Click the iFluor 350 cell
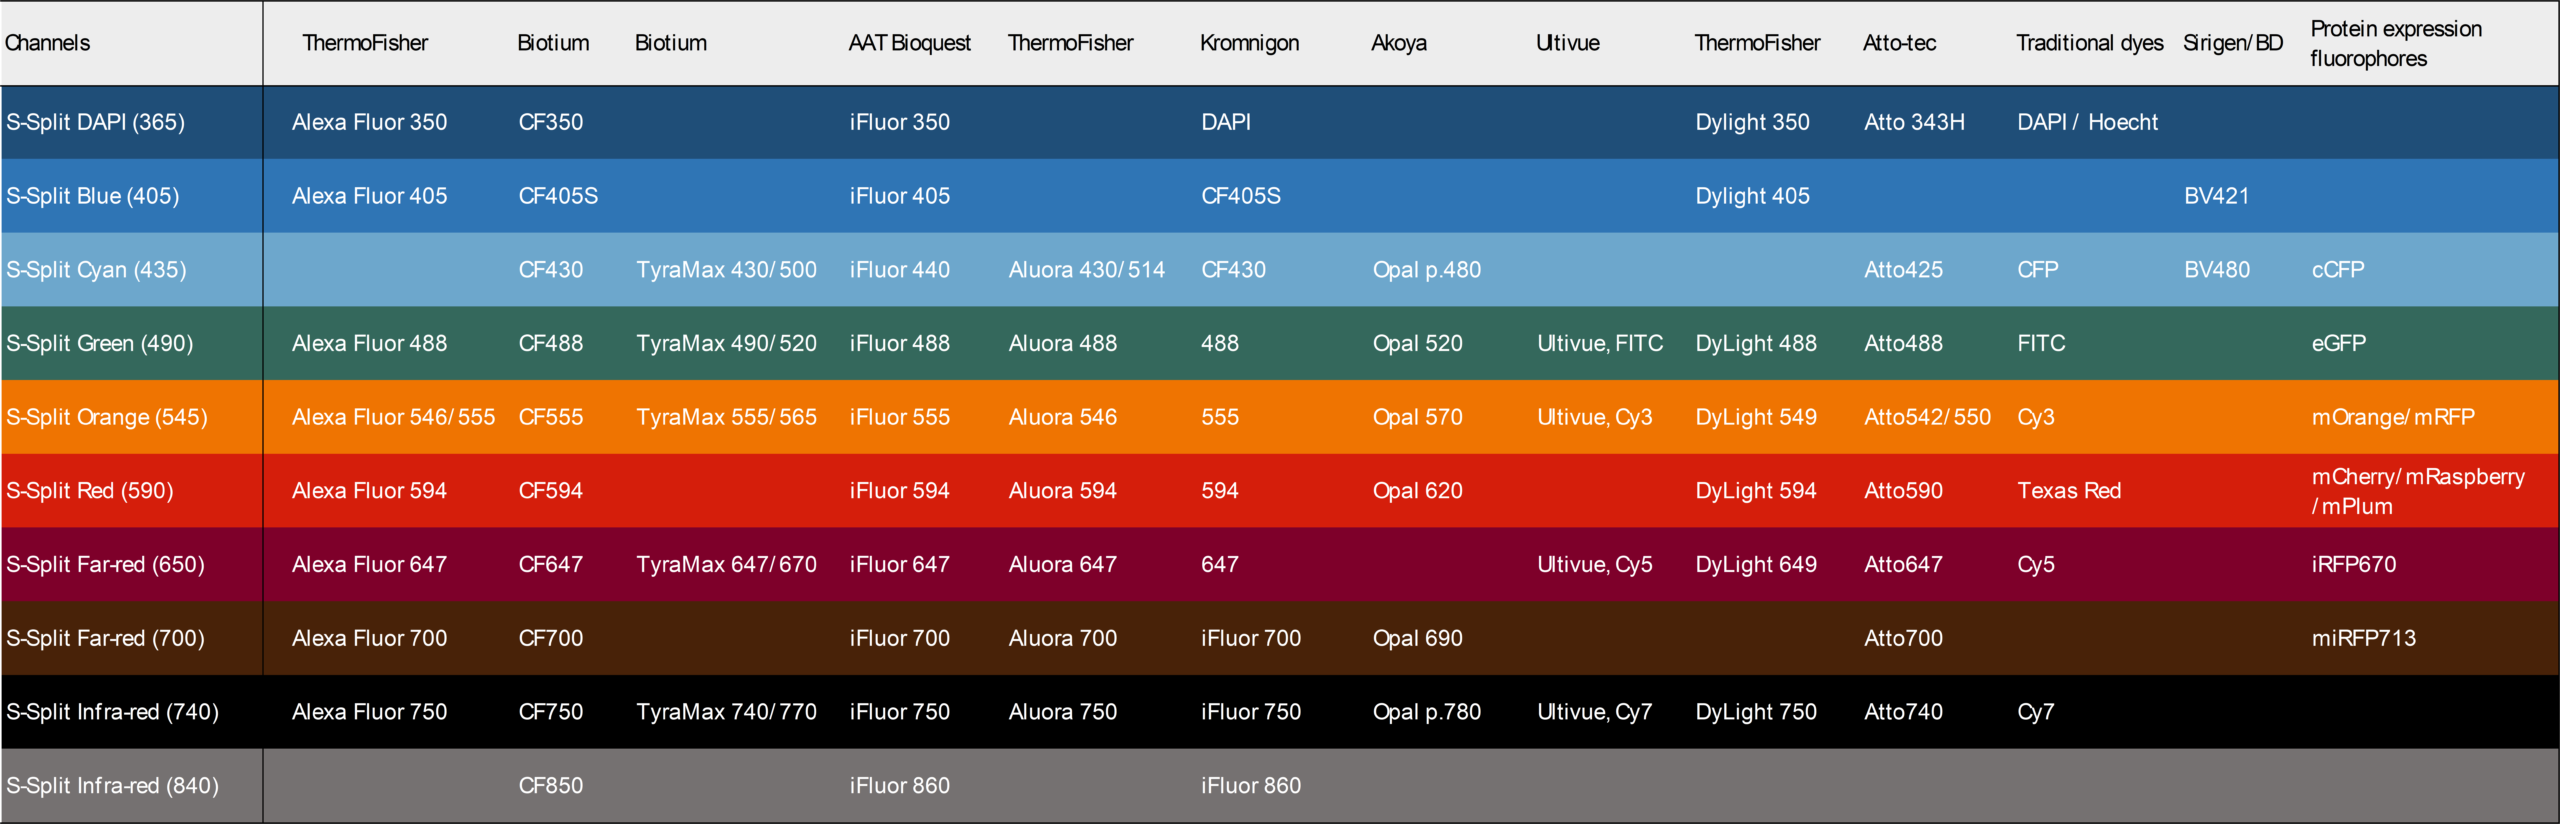The image size is (2560, 824). [x=899, y=122]
